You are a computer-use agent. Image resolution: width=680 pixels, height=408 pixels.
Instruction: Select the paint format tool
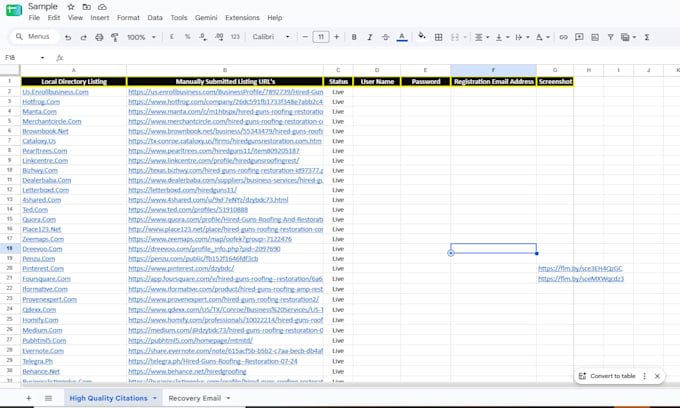(115, 37)
